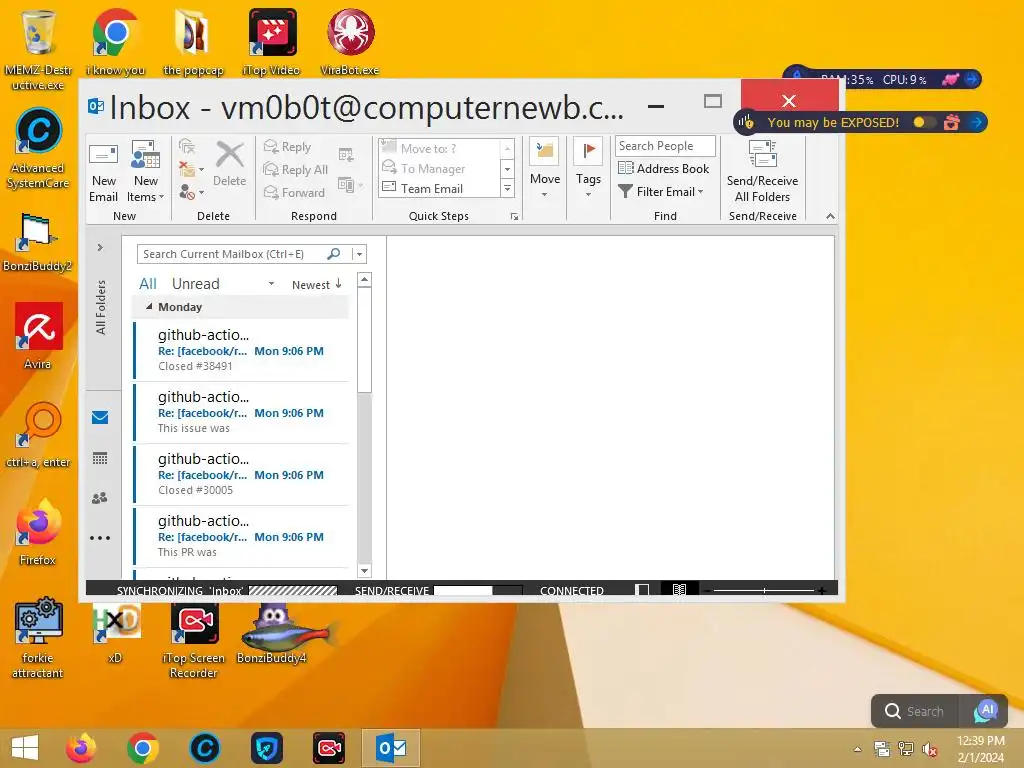Viewport: 1024px width, 768px height.
Task: Open email reading This PR was
Action: pos(241,536)
